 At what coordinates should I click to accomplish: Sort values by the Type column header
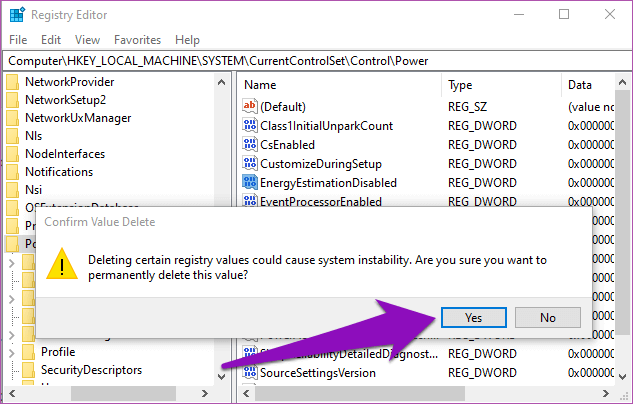pyautogui.click(x=460, y=85)
